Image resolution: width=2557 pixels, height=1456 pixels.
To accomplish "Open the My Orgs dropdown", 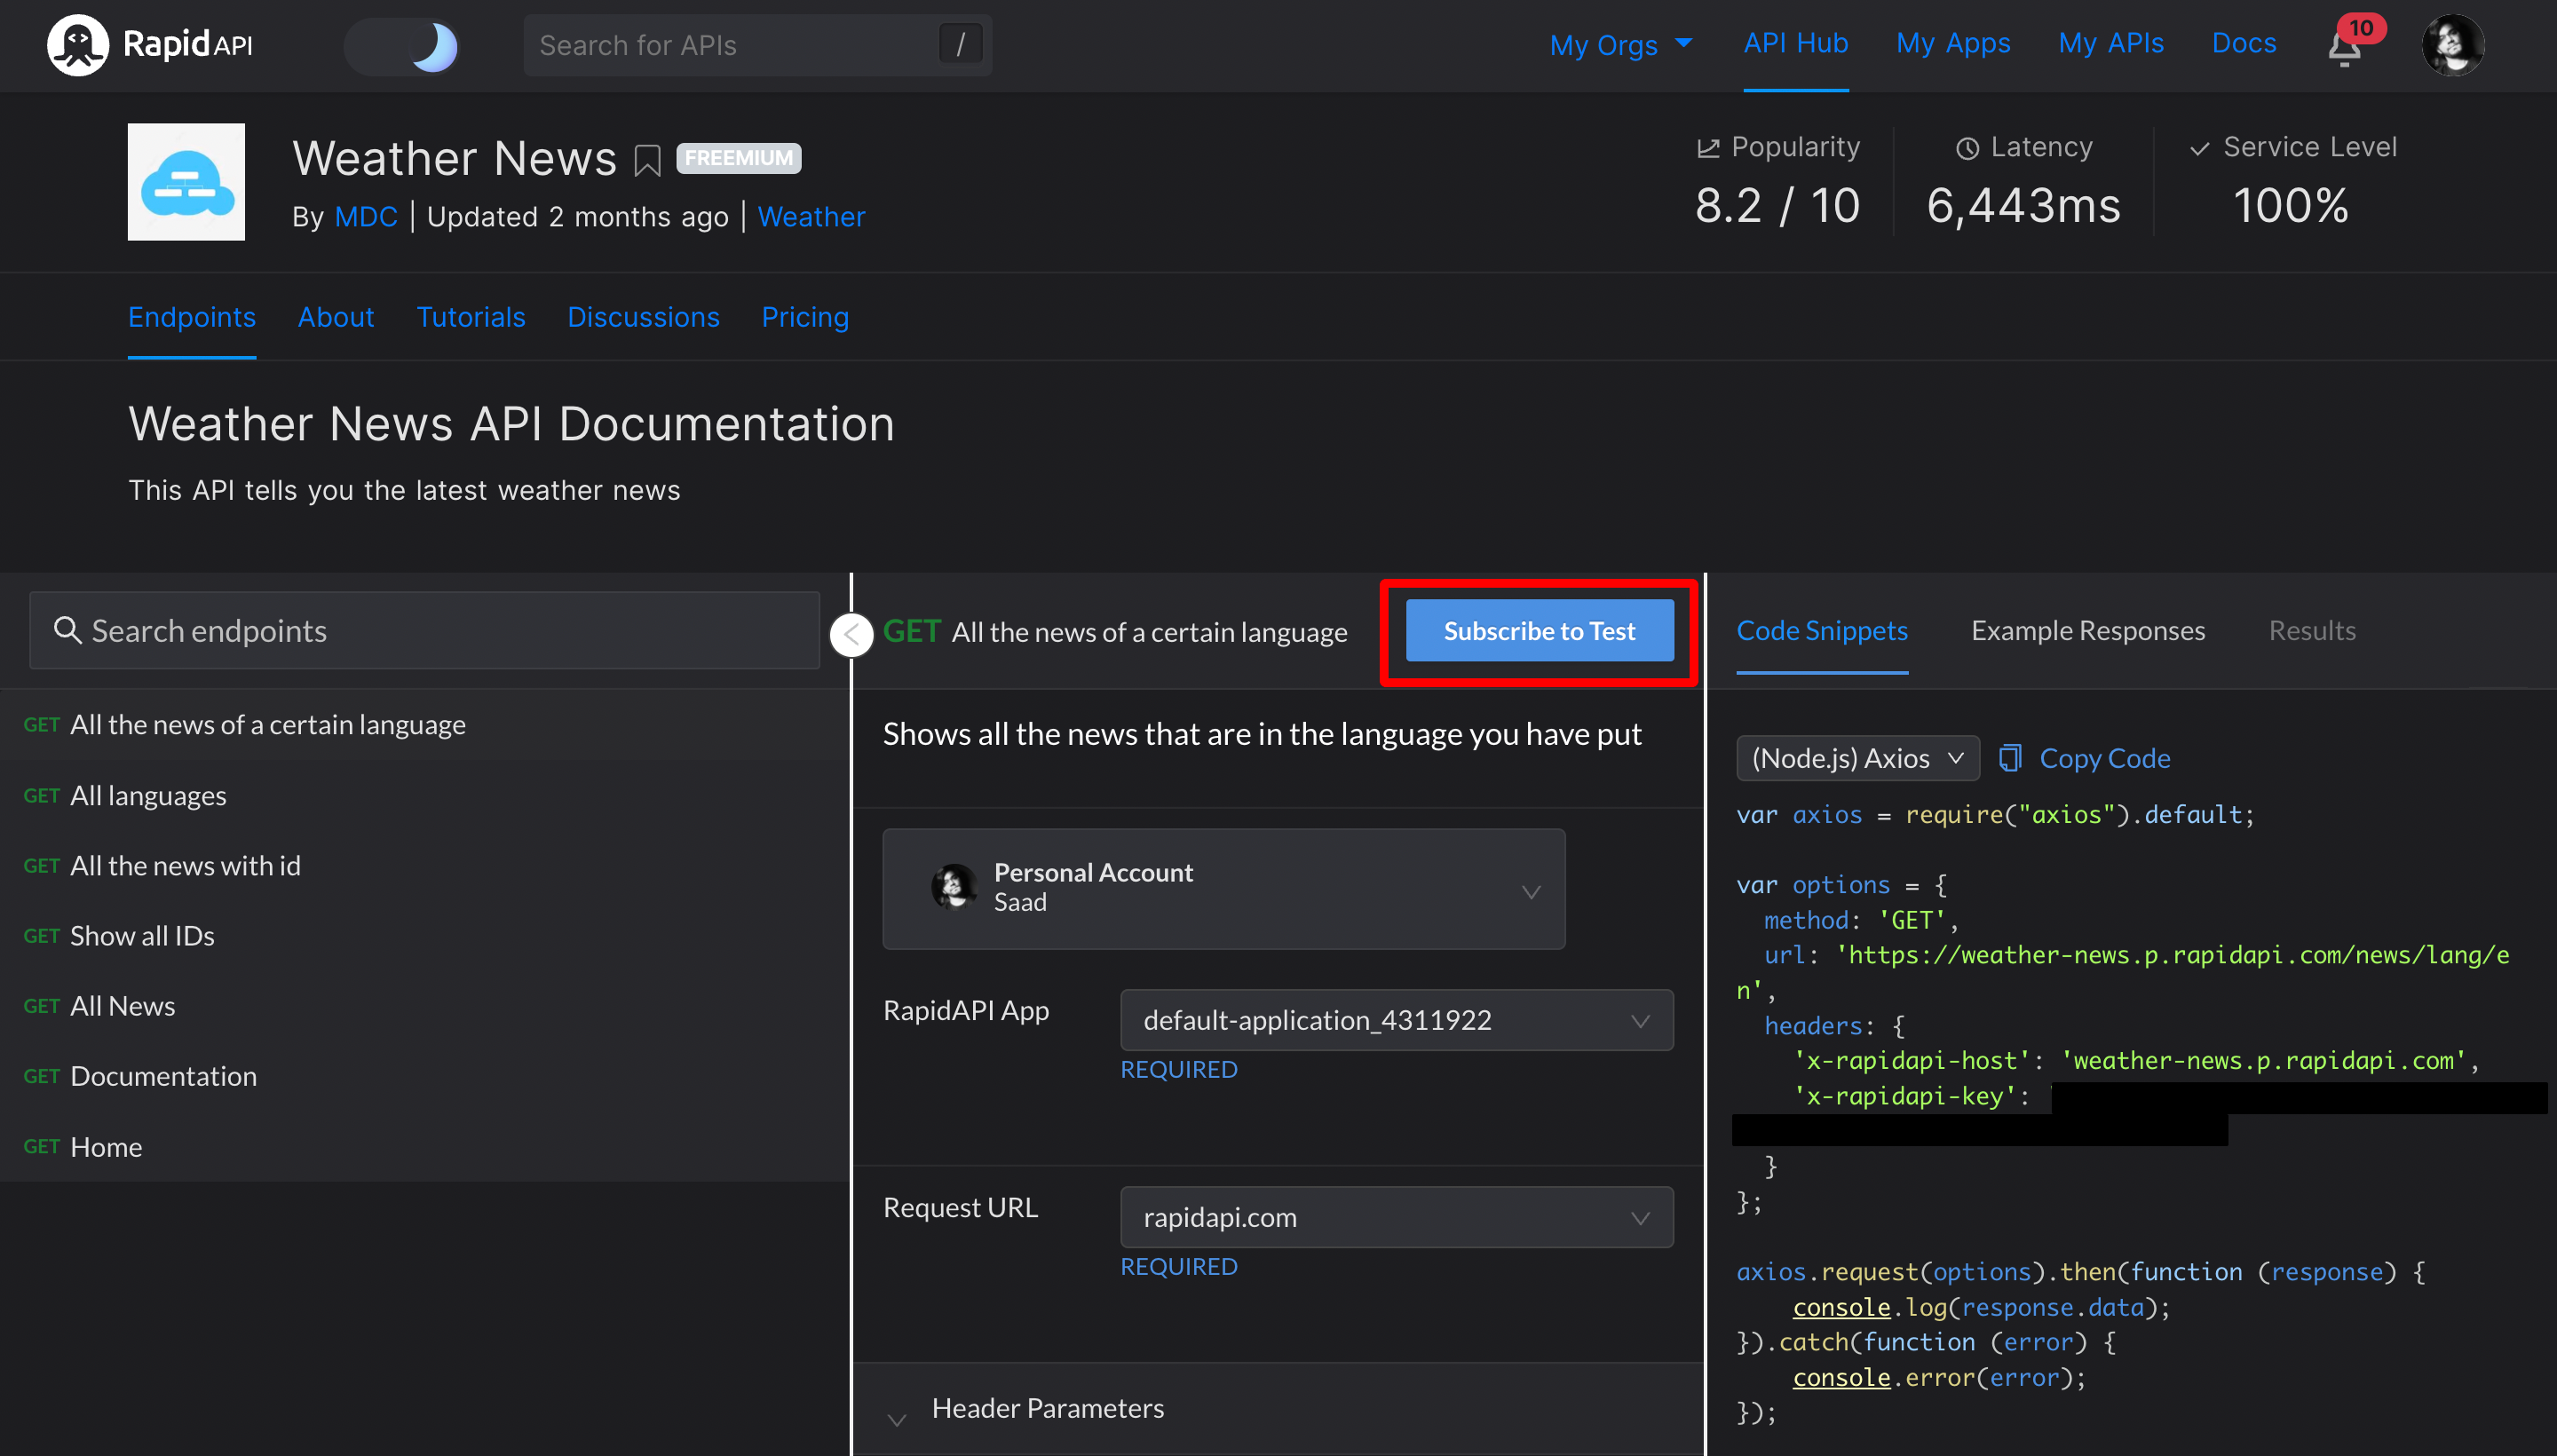I will [1620, 45].
